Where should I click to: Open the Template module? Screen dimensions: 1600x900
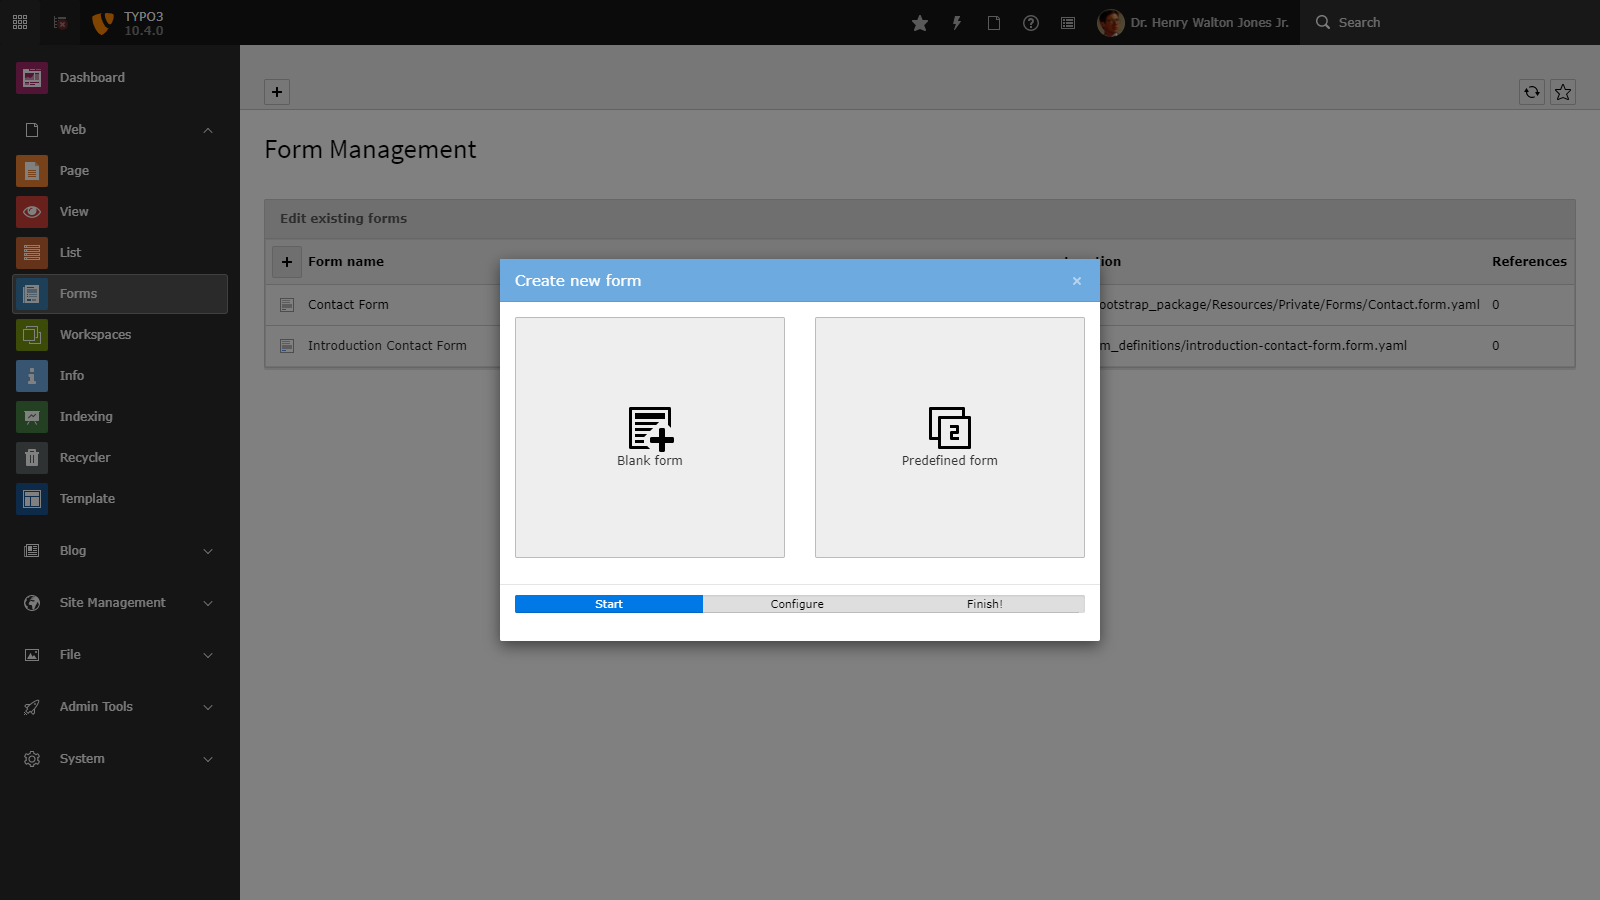tap(87, 498)
